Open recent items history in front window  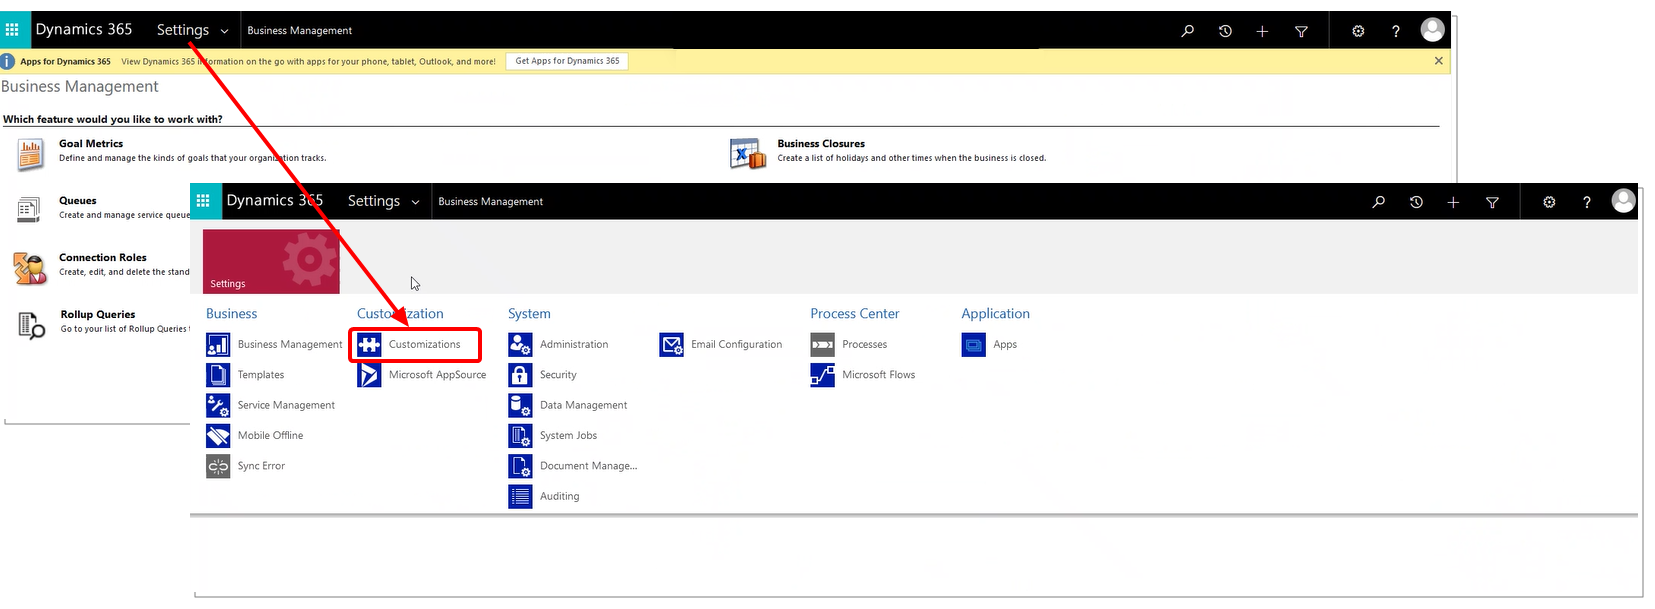click(x=1416, y=202)
